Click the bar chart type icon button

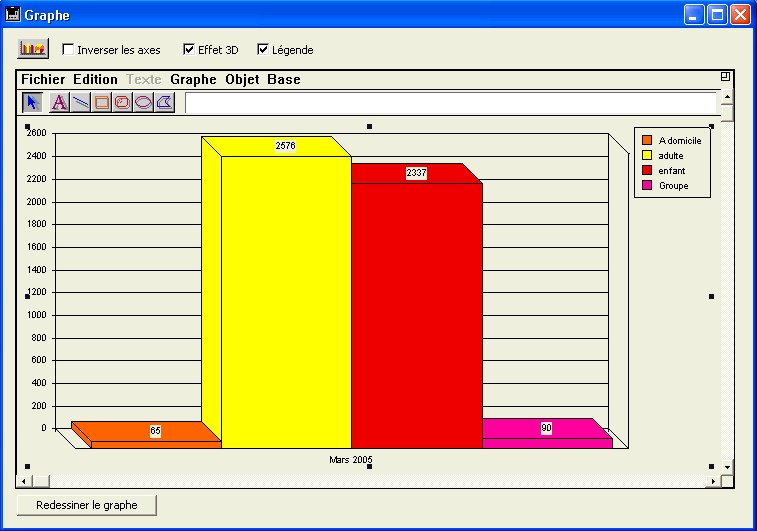coord(33,49)
